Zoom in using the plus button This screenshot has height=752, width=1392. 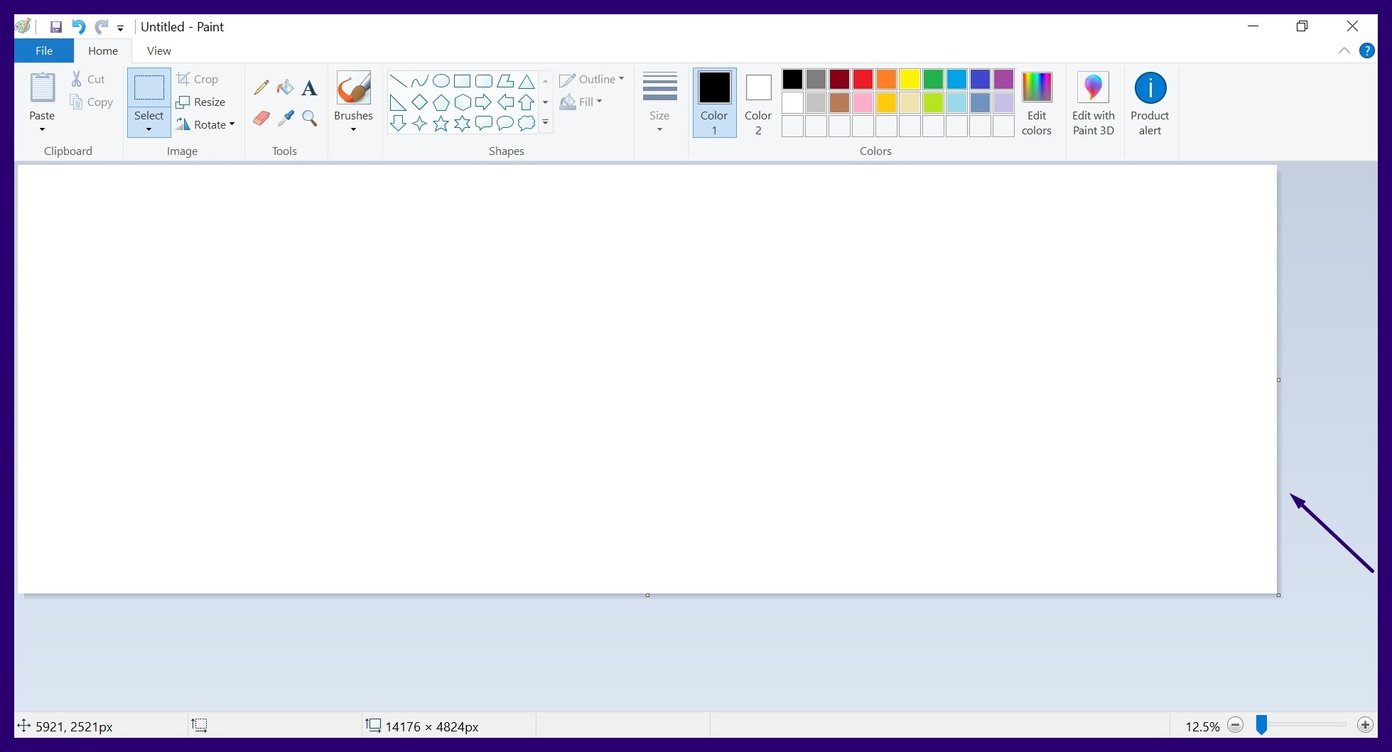[x=1364, y=724]
